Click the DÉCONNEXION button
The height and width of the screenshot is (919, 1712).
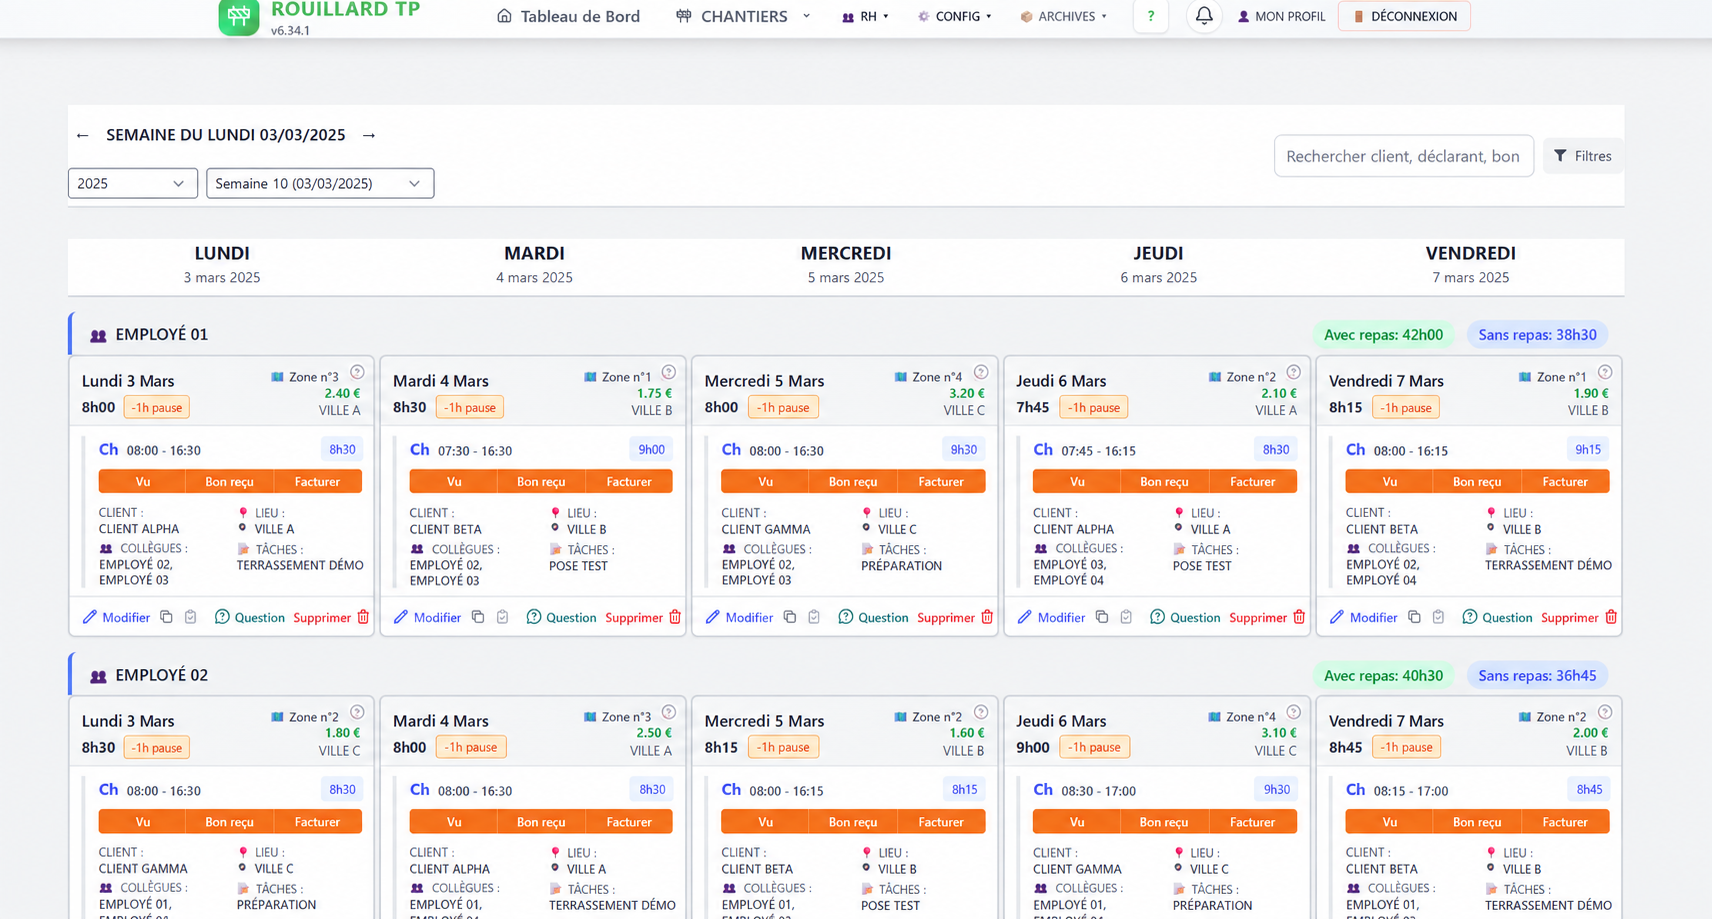coord(1404,16)
